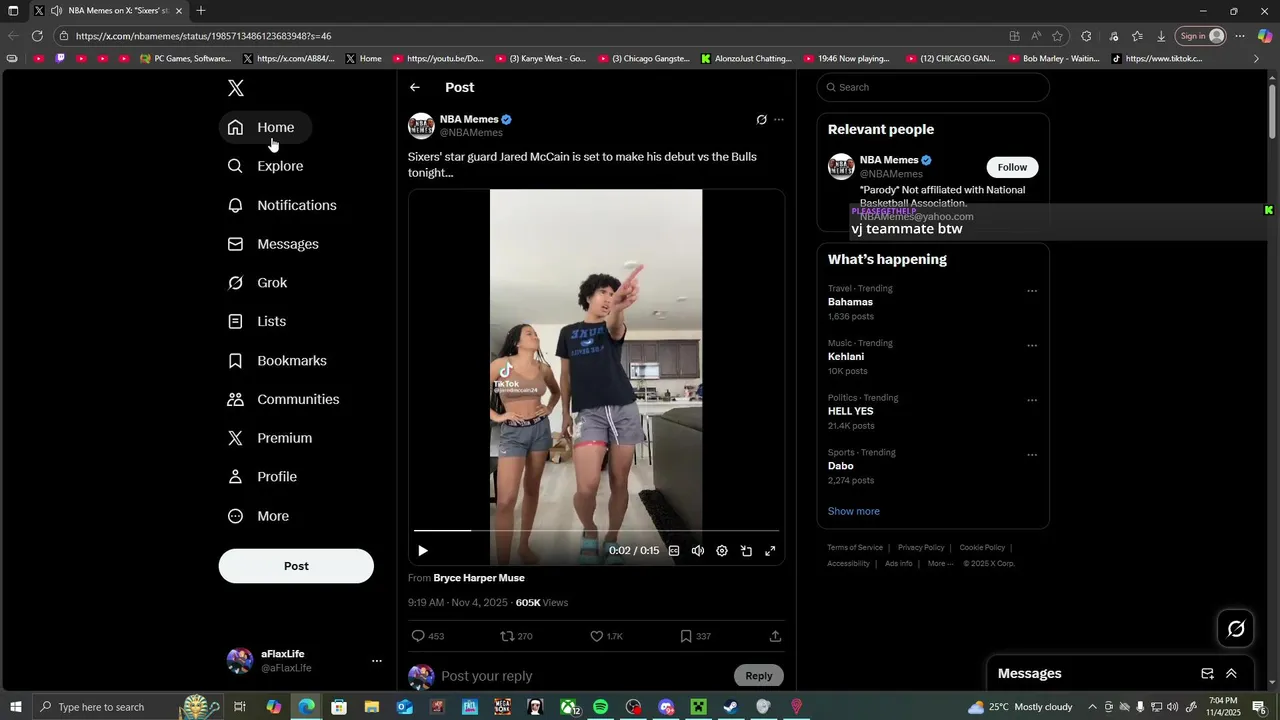The height and width of the screenshot is (720, 1280).
Task: Open the Terms of Service link
Action: [x=855, y=548]
